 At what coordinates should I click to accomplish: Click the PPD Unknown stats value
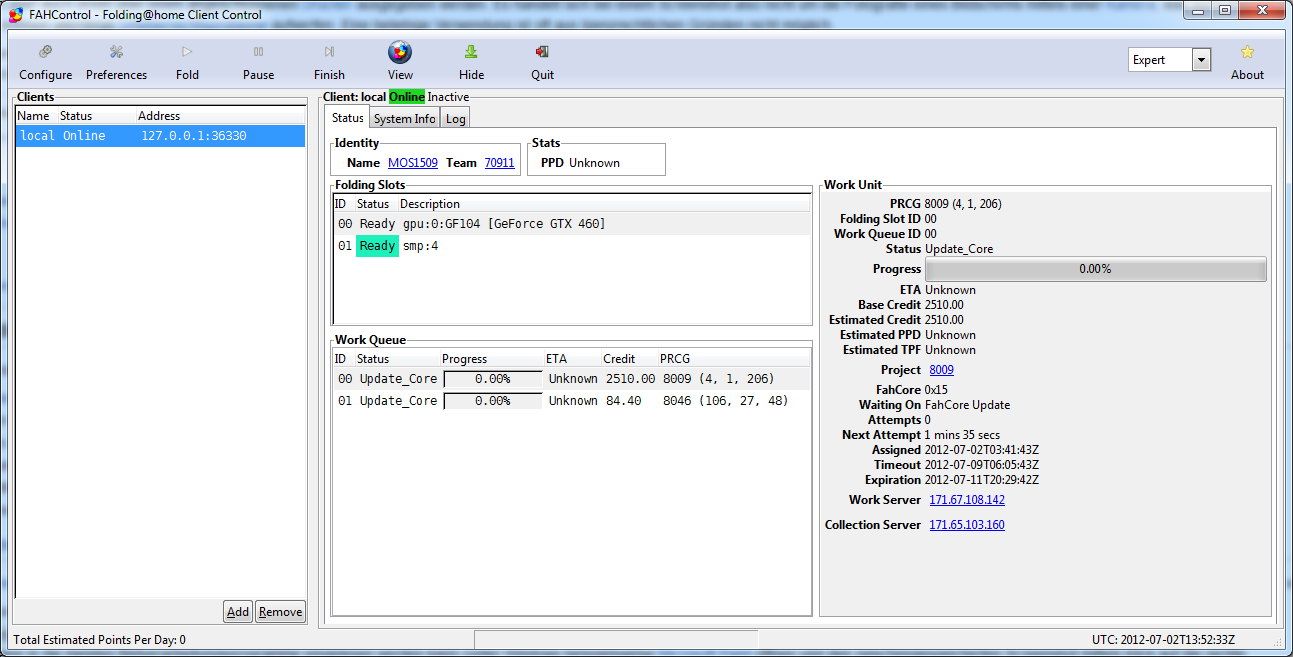point(594,162)
